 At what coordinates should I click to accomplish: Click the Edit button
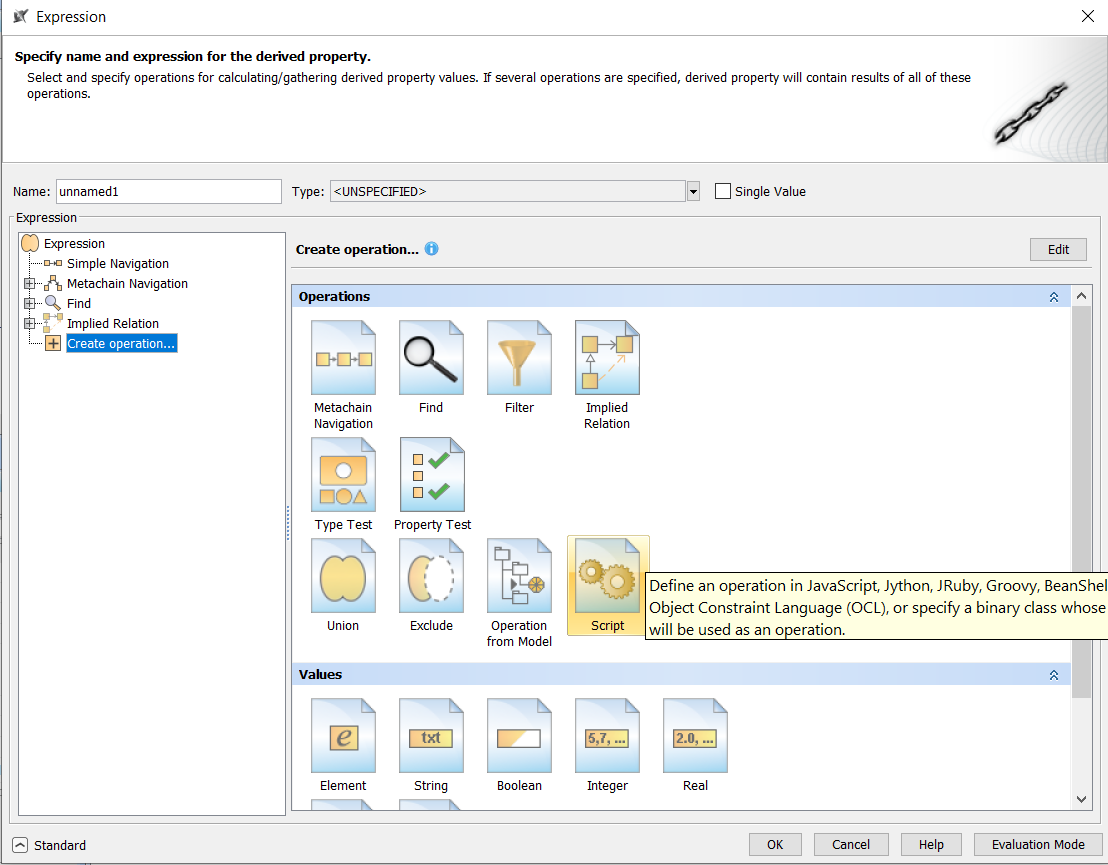click(x=1058, y=249)
